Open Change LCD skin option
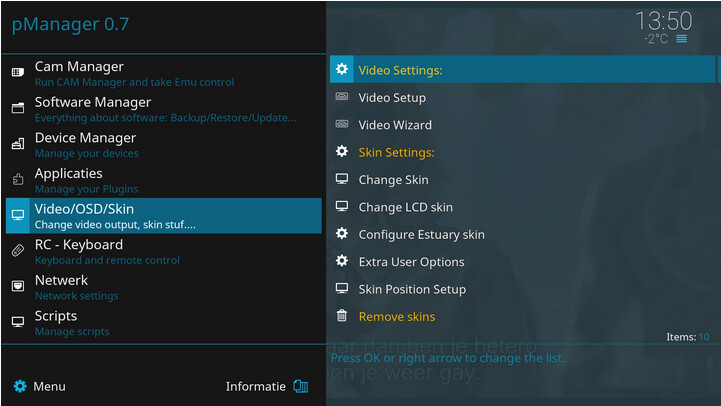 click(522, 207)
